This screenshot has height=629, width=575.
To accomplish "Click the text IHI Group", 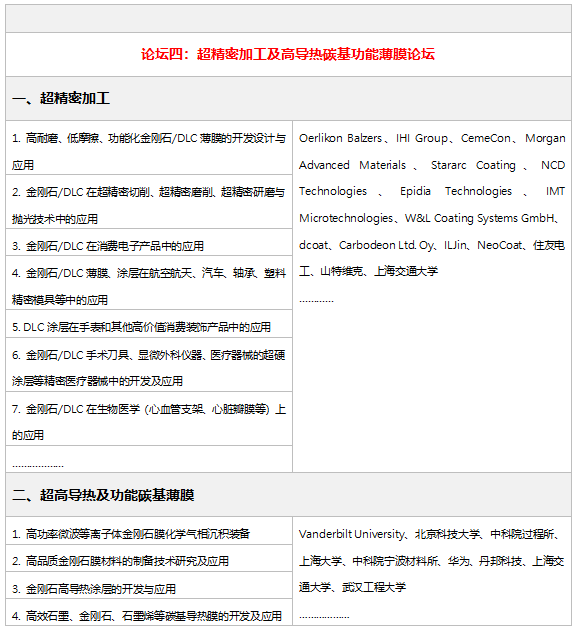I will click(x=422, y=138).
